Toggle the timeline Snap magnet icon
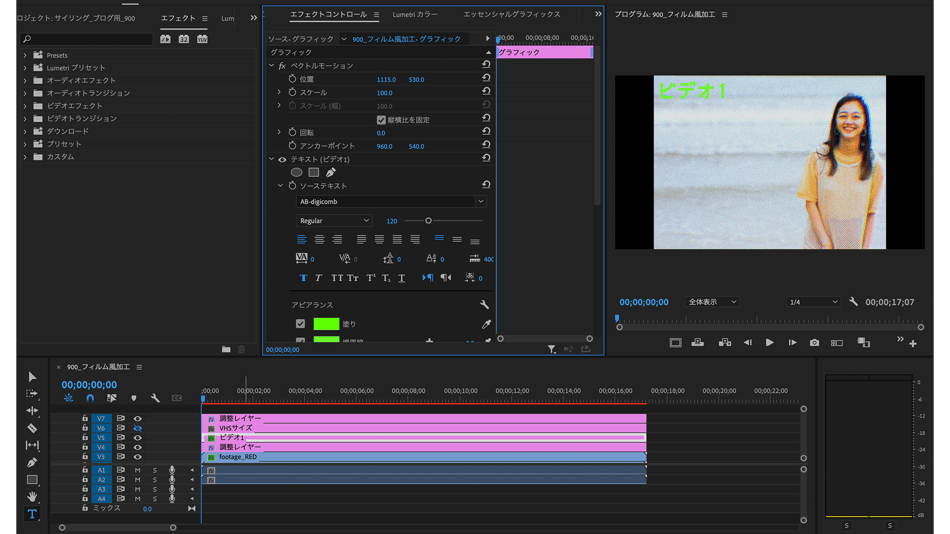Image resolution: width=950 pixels, height=534 pixels. tap(90, 398)
